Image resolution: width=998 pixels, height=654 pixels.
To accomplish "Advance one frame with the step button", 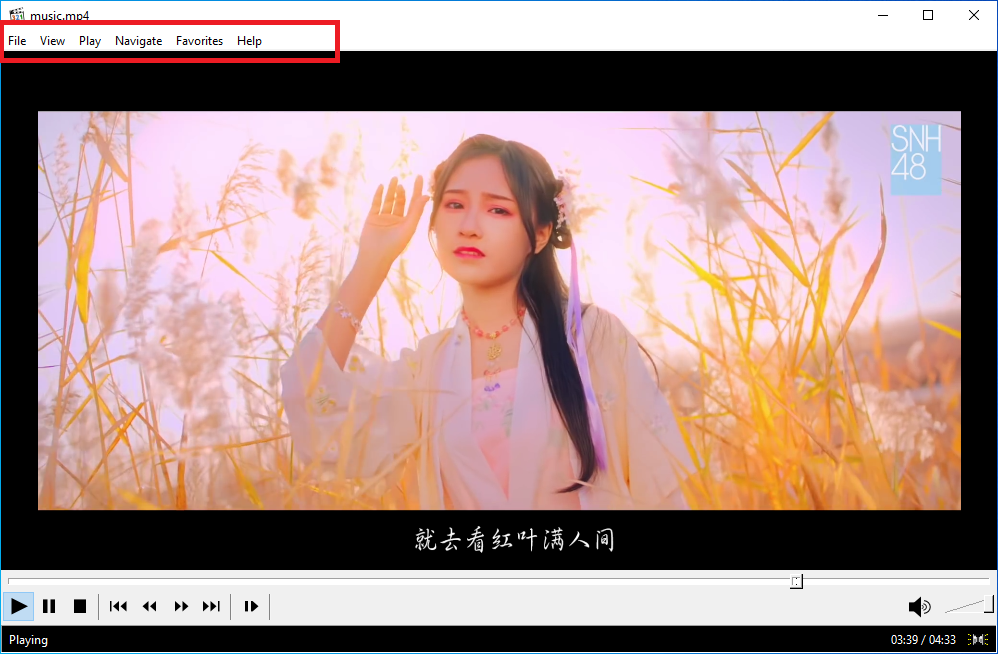I will [x=251, y=606].
